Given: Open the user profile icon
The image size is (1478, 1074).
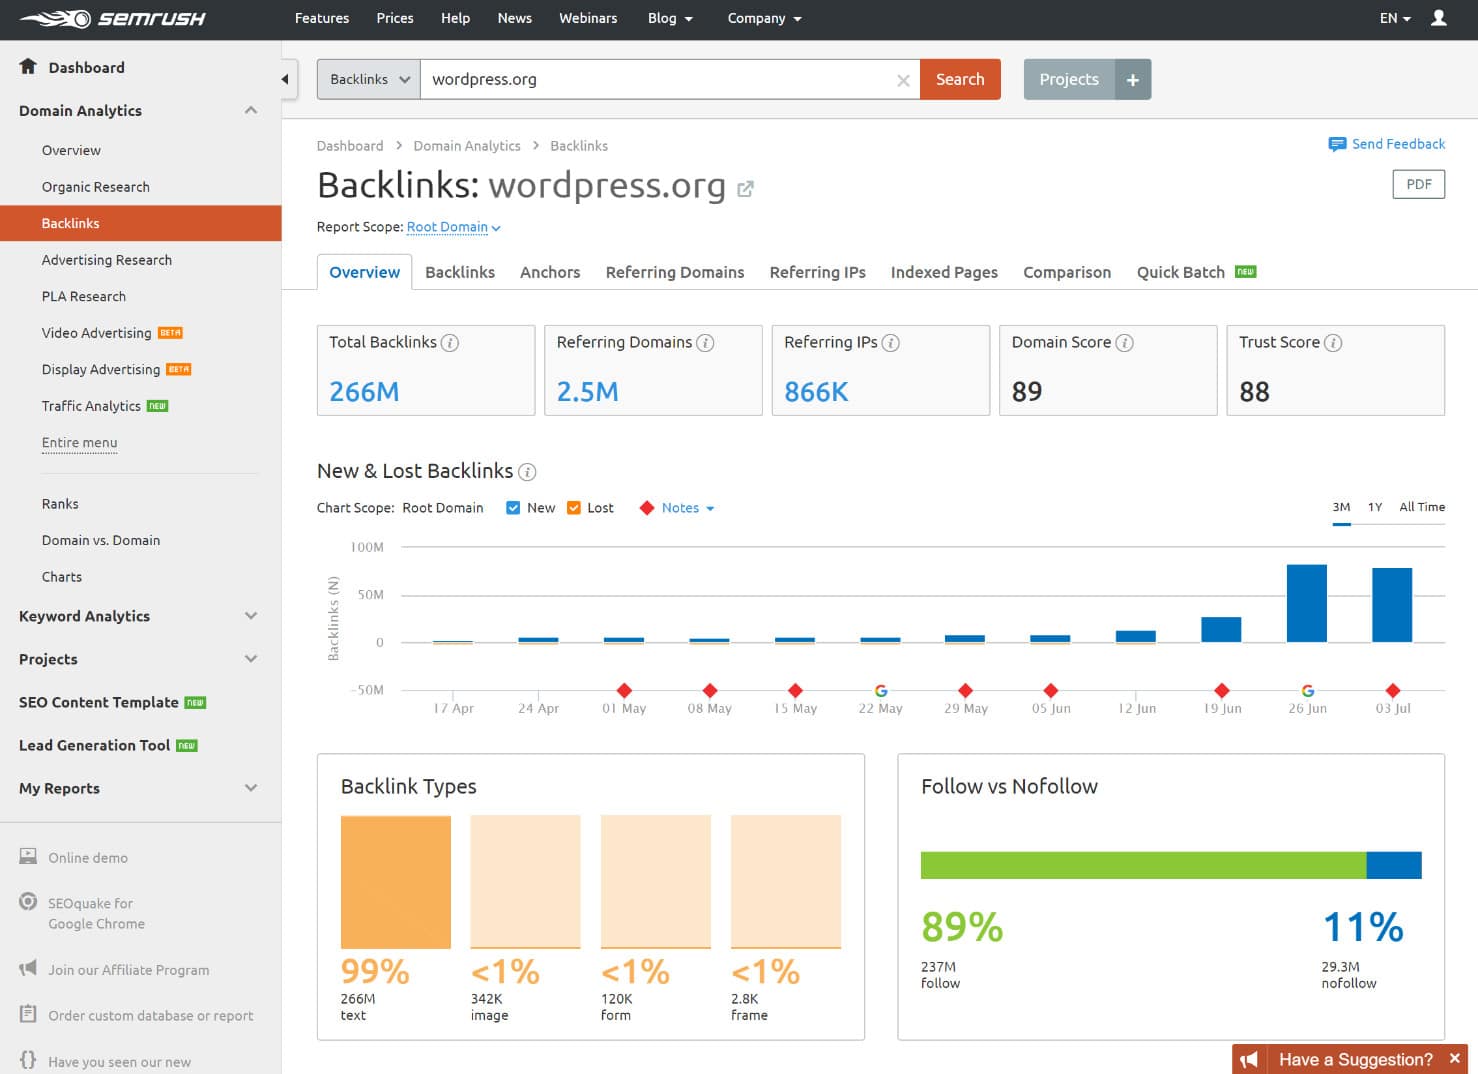Looking at the screenshot, I should pos(1438,18).
